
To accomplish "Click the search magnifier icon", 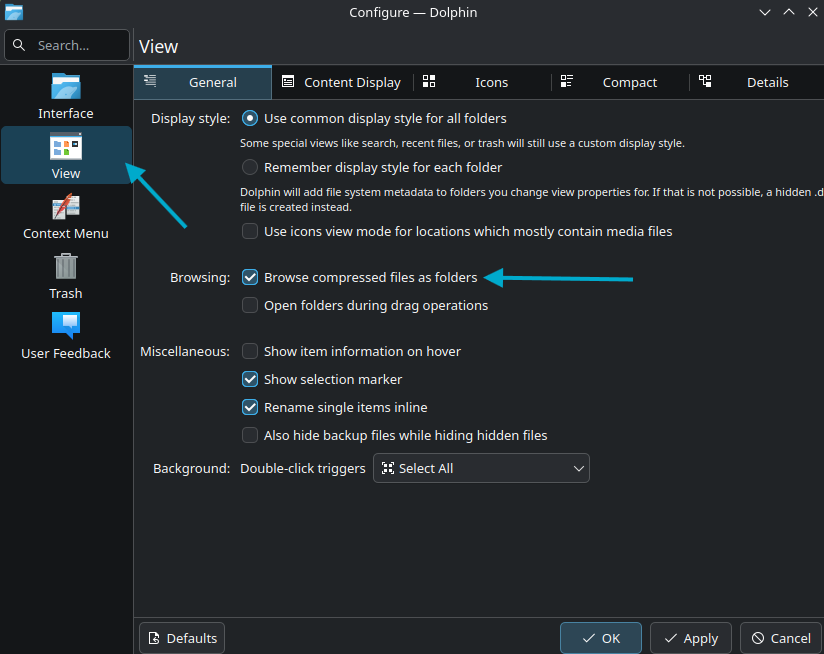I will coord(19,45).
